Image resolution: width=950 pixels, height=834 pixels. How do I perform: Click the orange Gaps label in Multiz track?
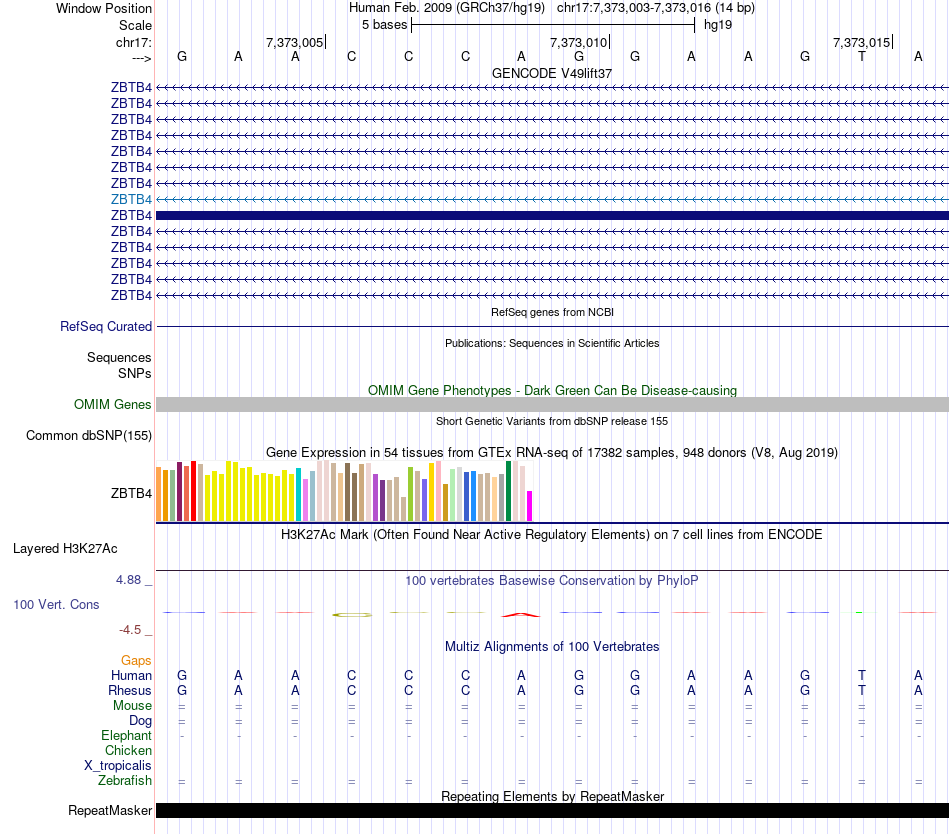click(x=136, y=660)
